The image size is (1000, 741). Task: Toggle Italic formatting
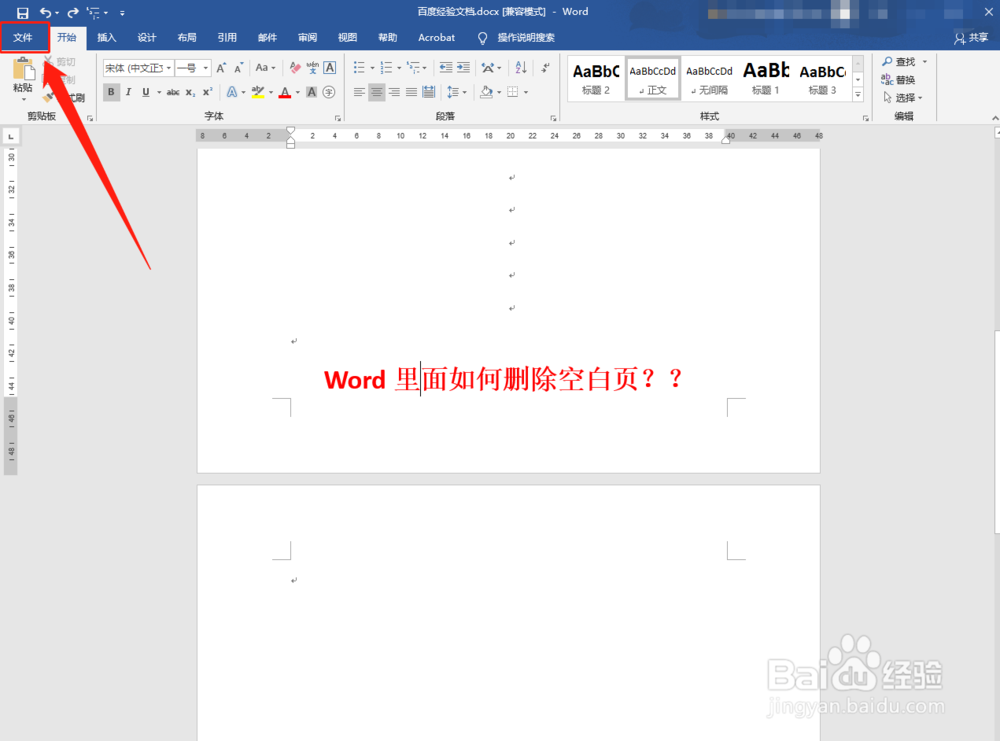pos(128,92)
